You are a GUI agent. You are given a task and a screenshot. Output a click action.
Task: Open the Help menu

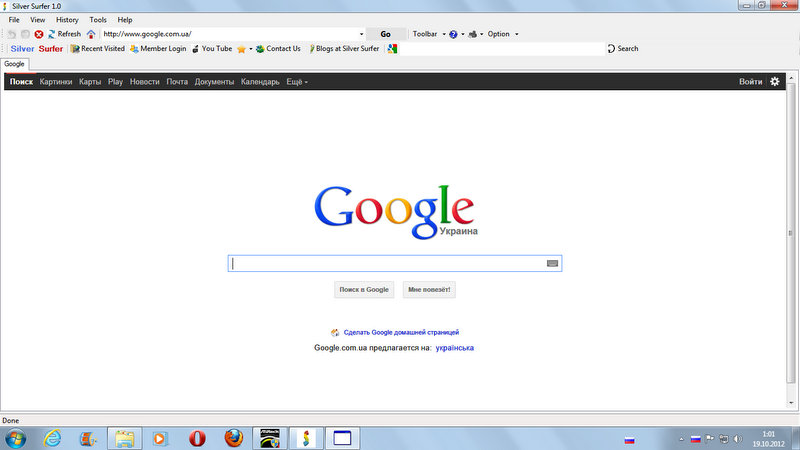125,20
